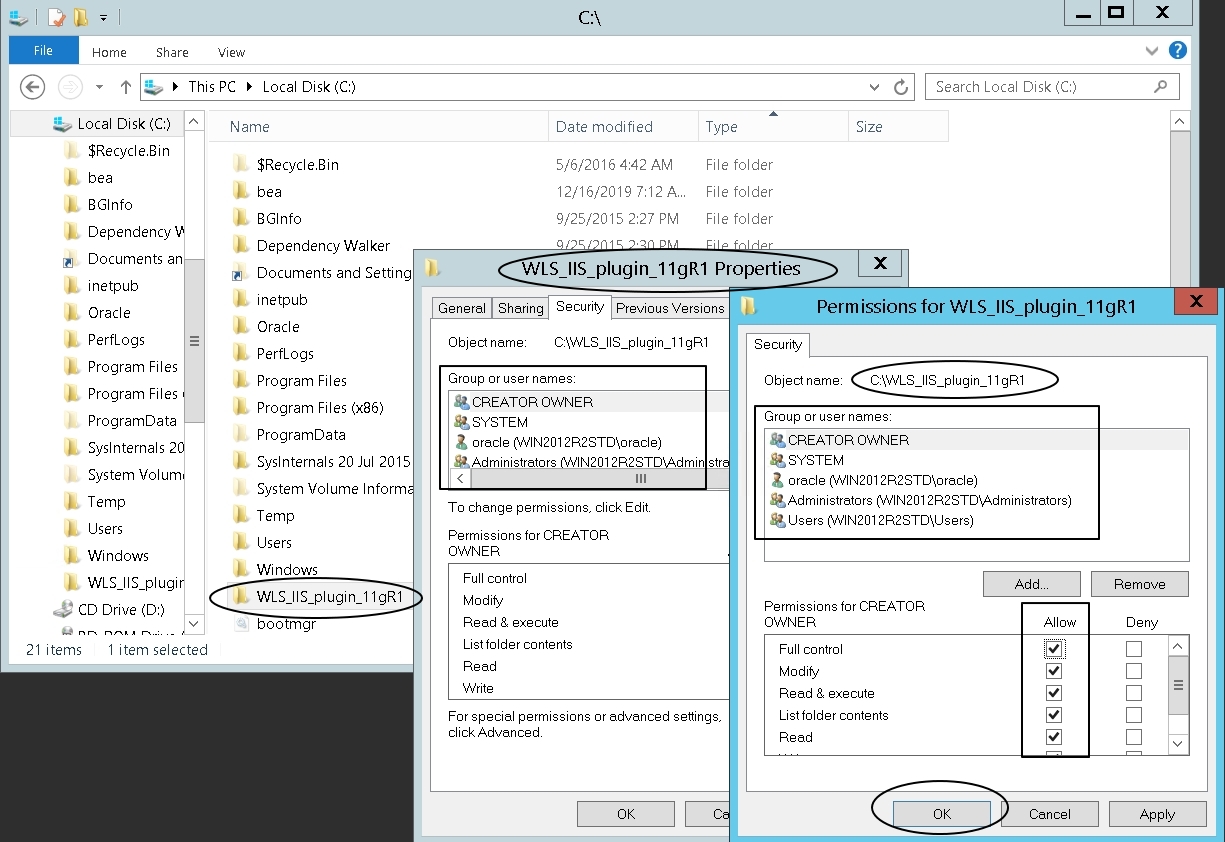Toggle Allow checkbox for Full control
The image size is (1225, 842).
pos(1053,649)
